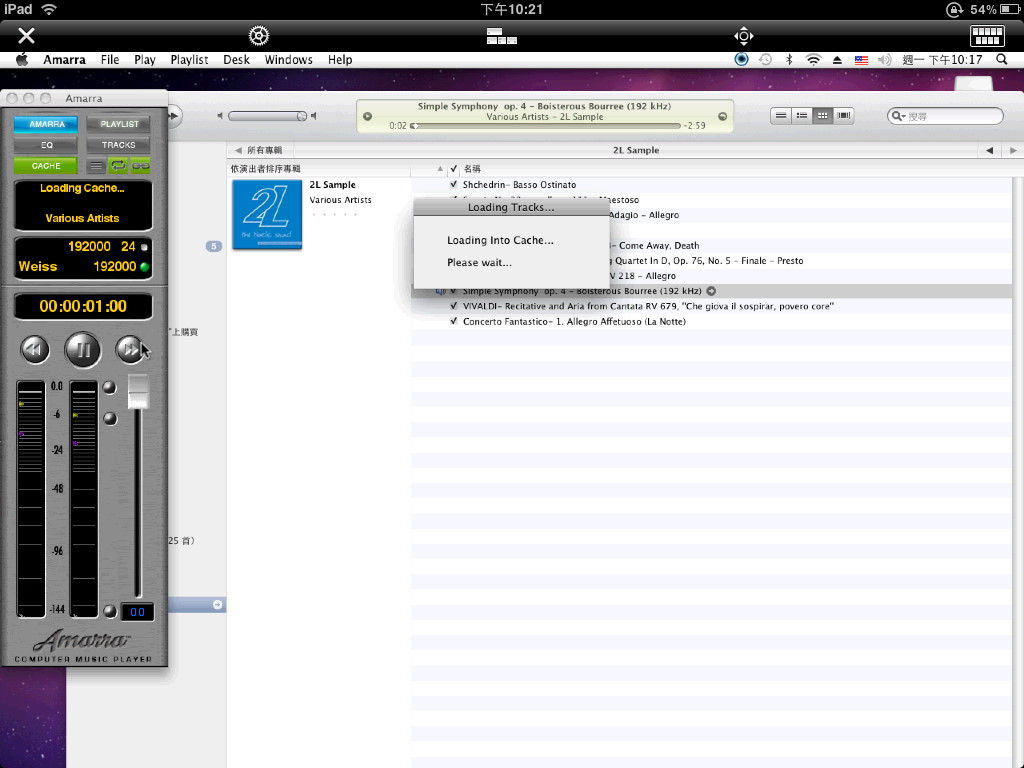Click the list lines button beside CACHE
The image size is (1024, 768).
[x=96, y=166]
